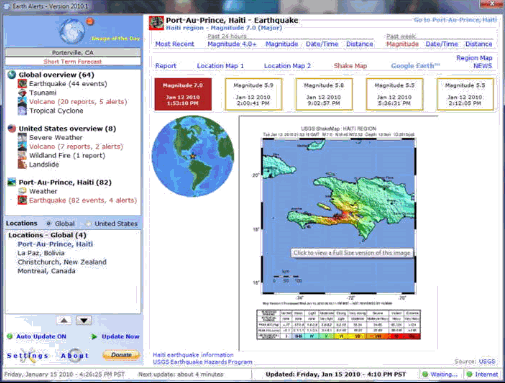Click the green Internet status indicator
The width and height of the screenshot is (505, 383).
[470, 374]
